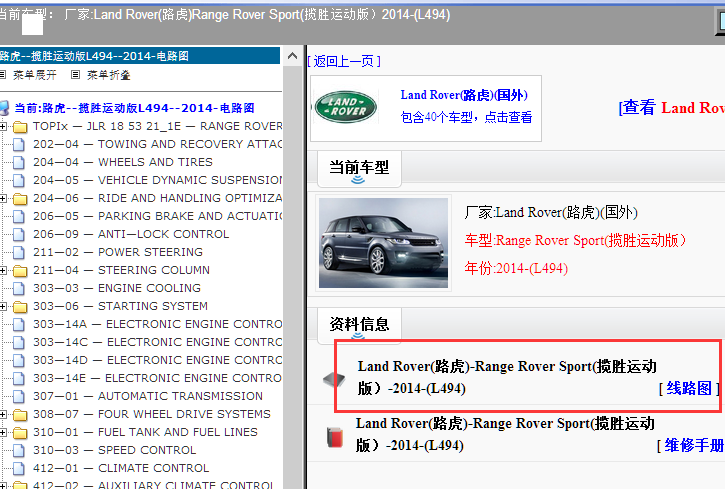Click the folder icon of 310-01 Fuel Tank
Image resolution: width=725 pixels, height=489 pixels.
20,433
